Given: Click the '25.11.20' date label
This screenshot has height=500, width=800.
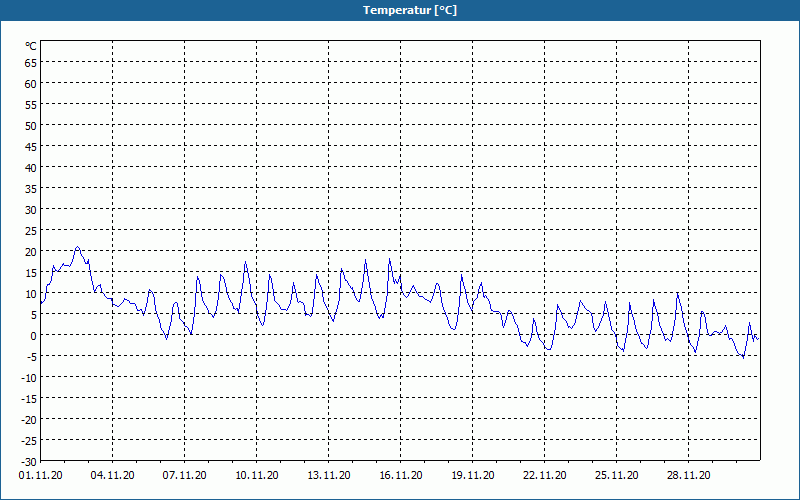Looking at the screenshot, I should [616, 475].
